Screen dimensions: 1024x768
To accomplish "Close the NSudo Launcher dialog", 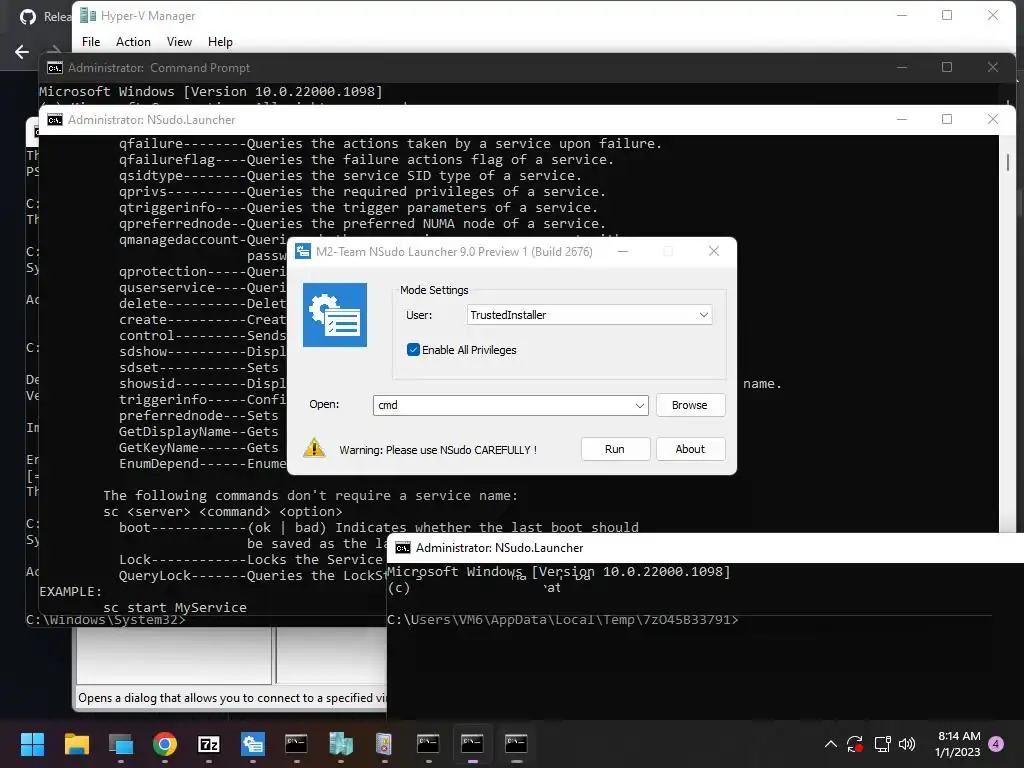I will tap(714, 251).
